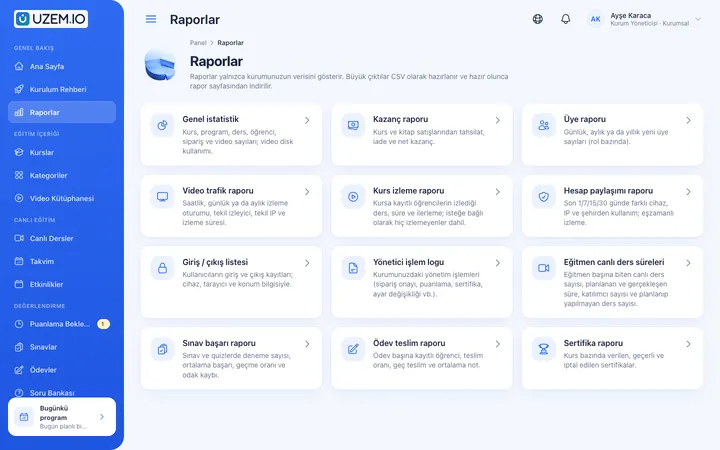Click the Etkinlikler calendar icon
720x450 pixels.
coord(19,284)
